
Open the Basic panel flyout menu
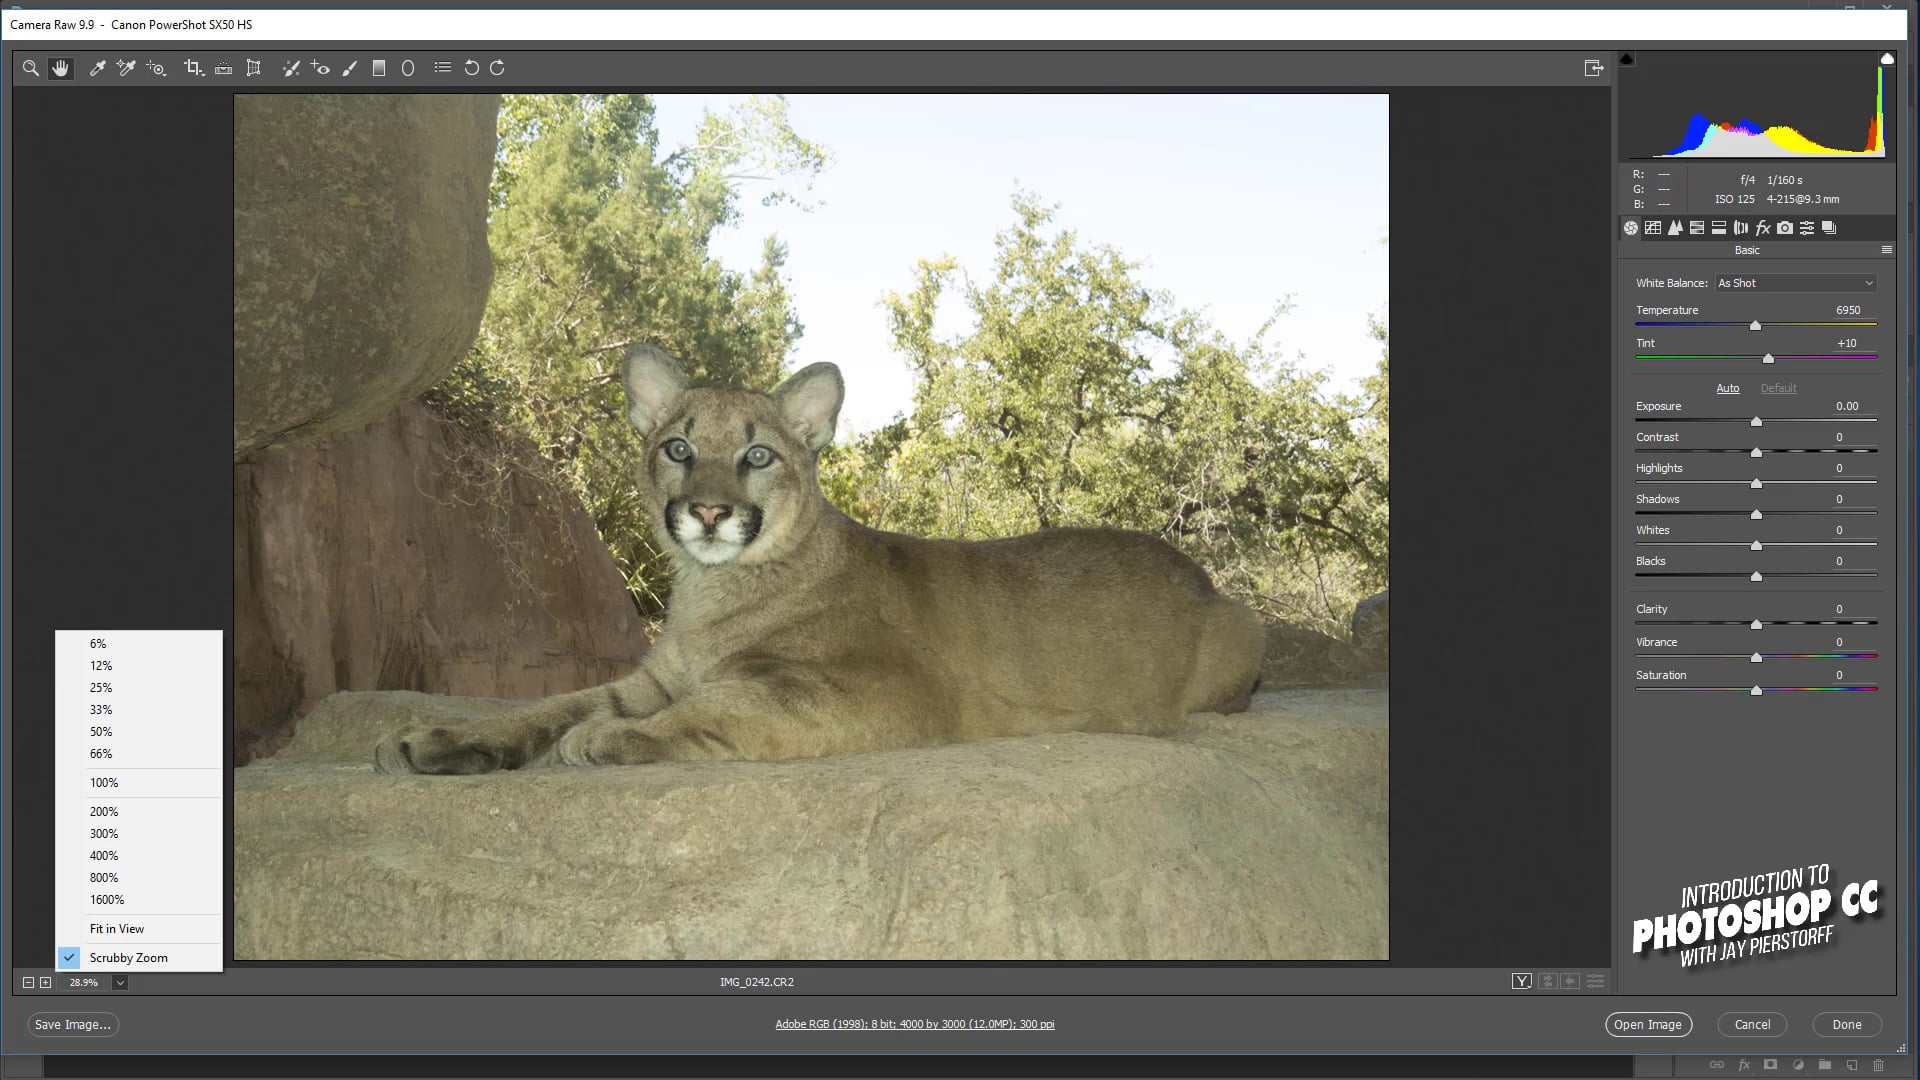click(x=1889, y=250)
